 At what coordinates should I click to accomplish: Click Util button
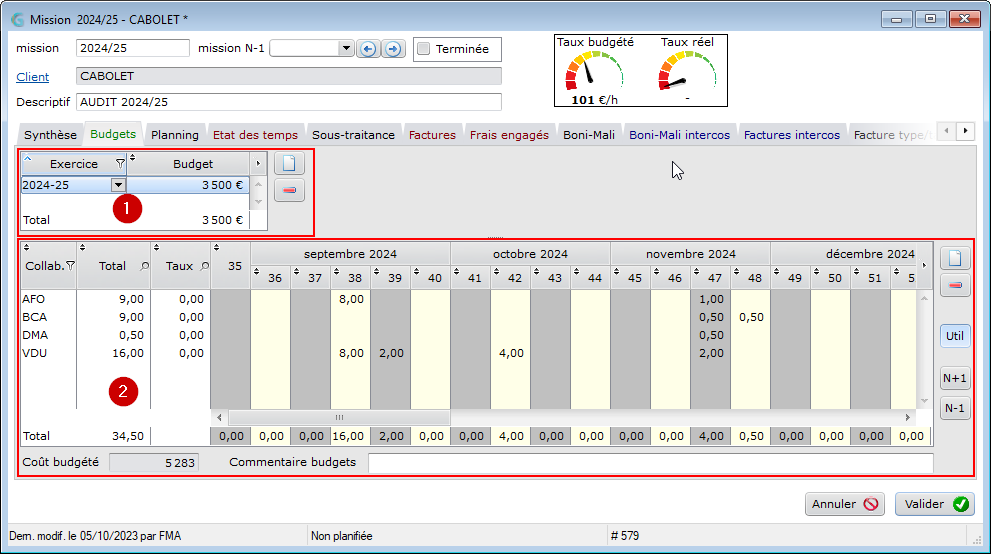click(955, 336)
